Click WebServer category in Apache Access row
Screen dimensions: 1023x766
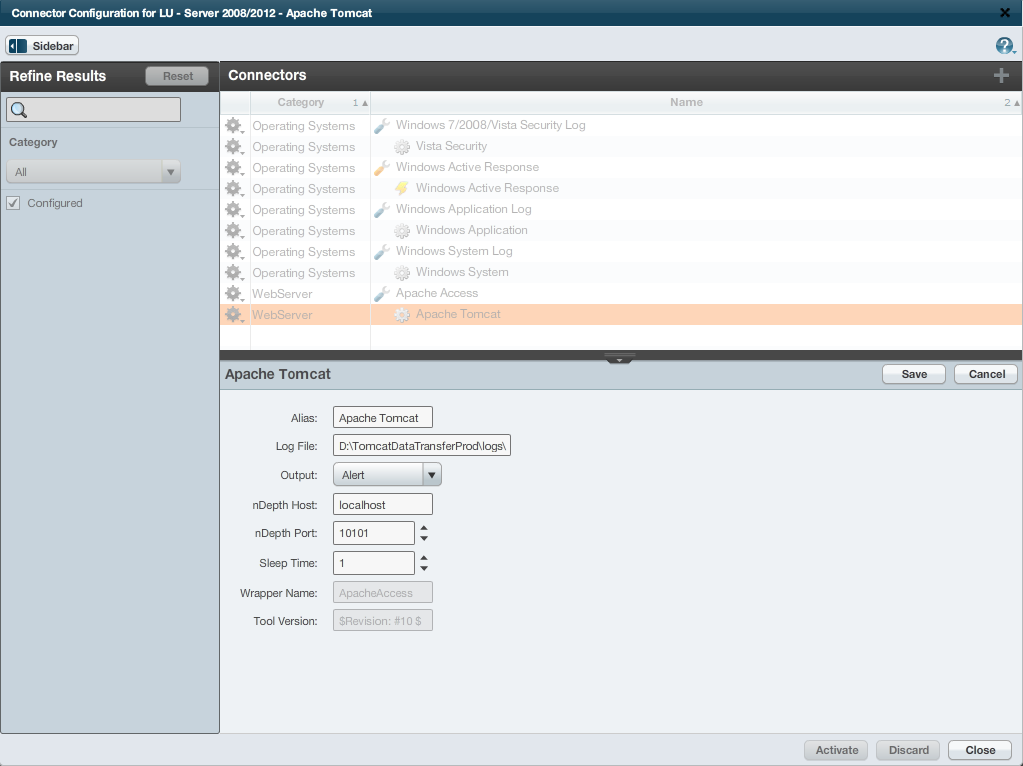pyautogui.click(x=282, y=294)
